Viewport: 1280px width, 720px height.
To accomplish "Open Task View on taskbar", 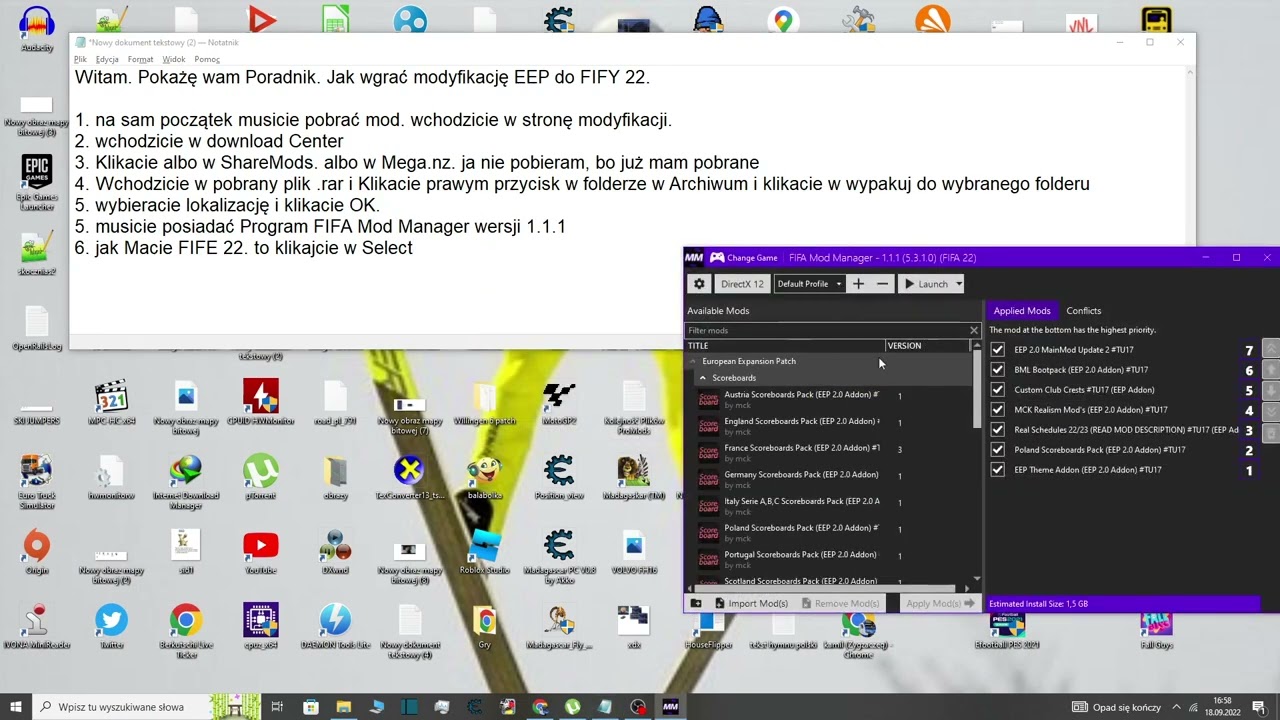I will click(277, 707).
